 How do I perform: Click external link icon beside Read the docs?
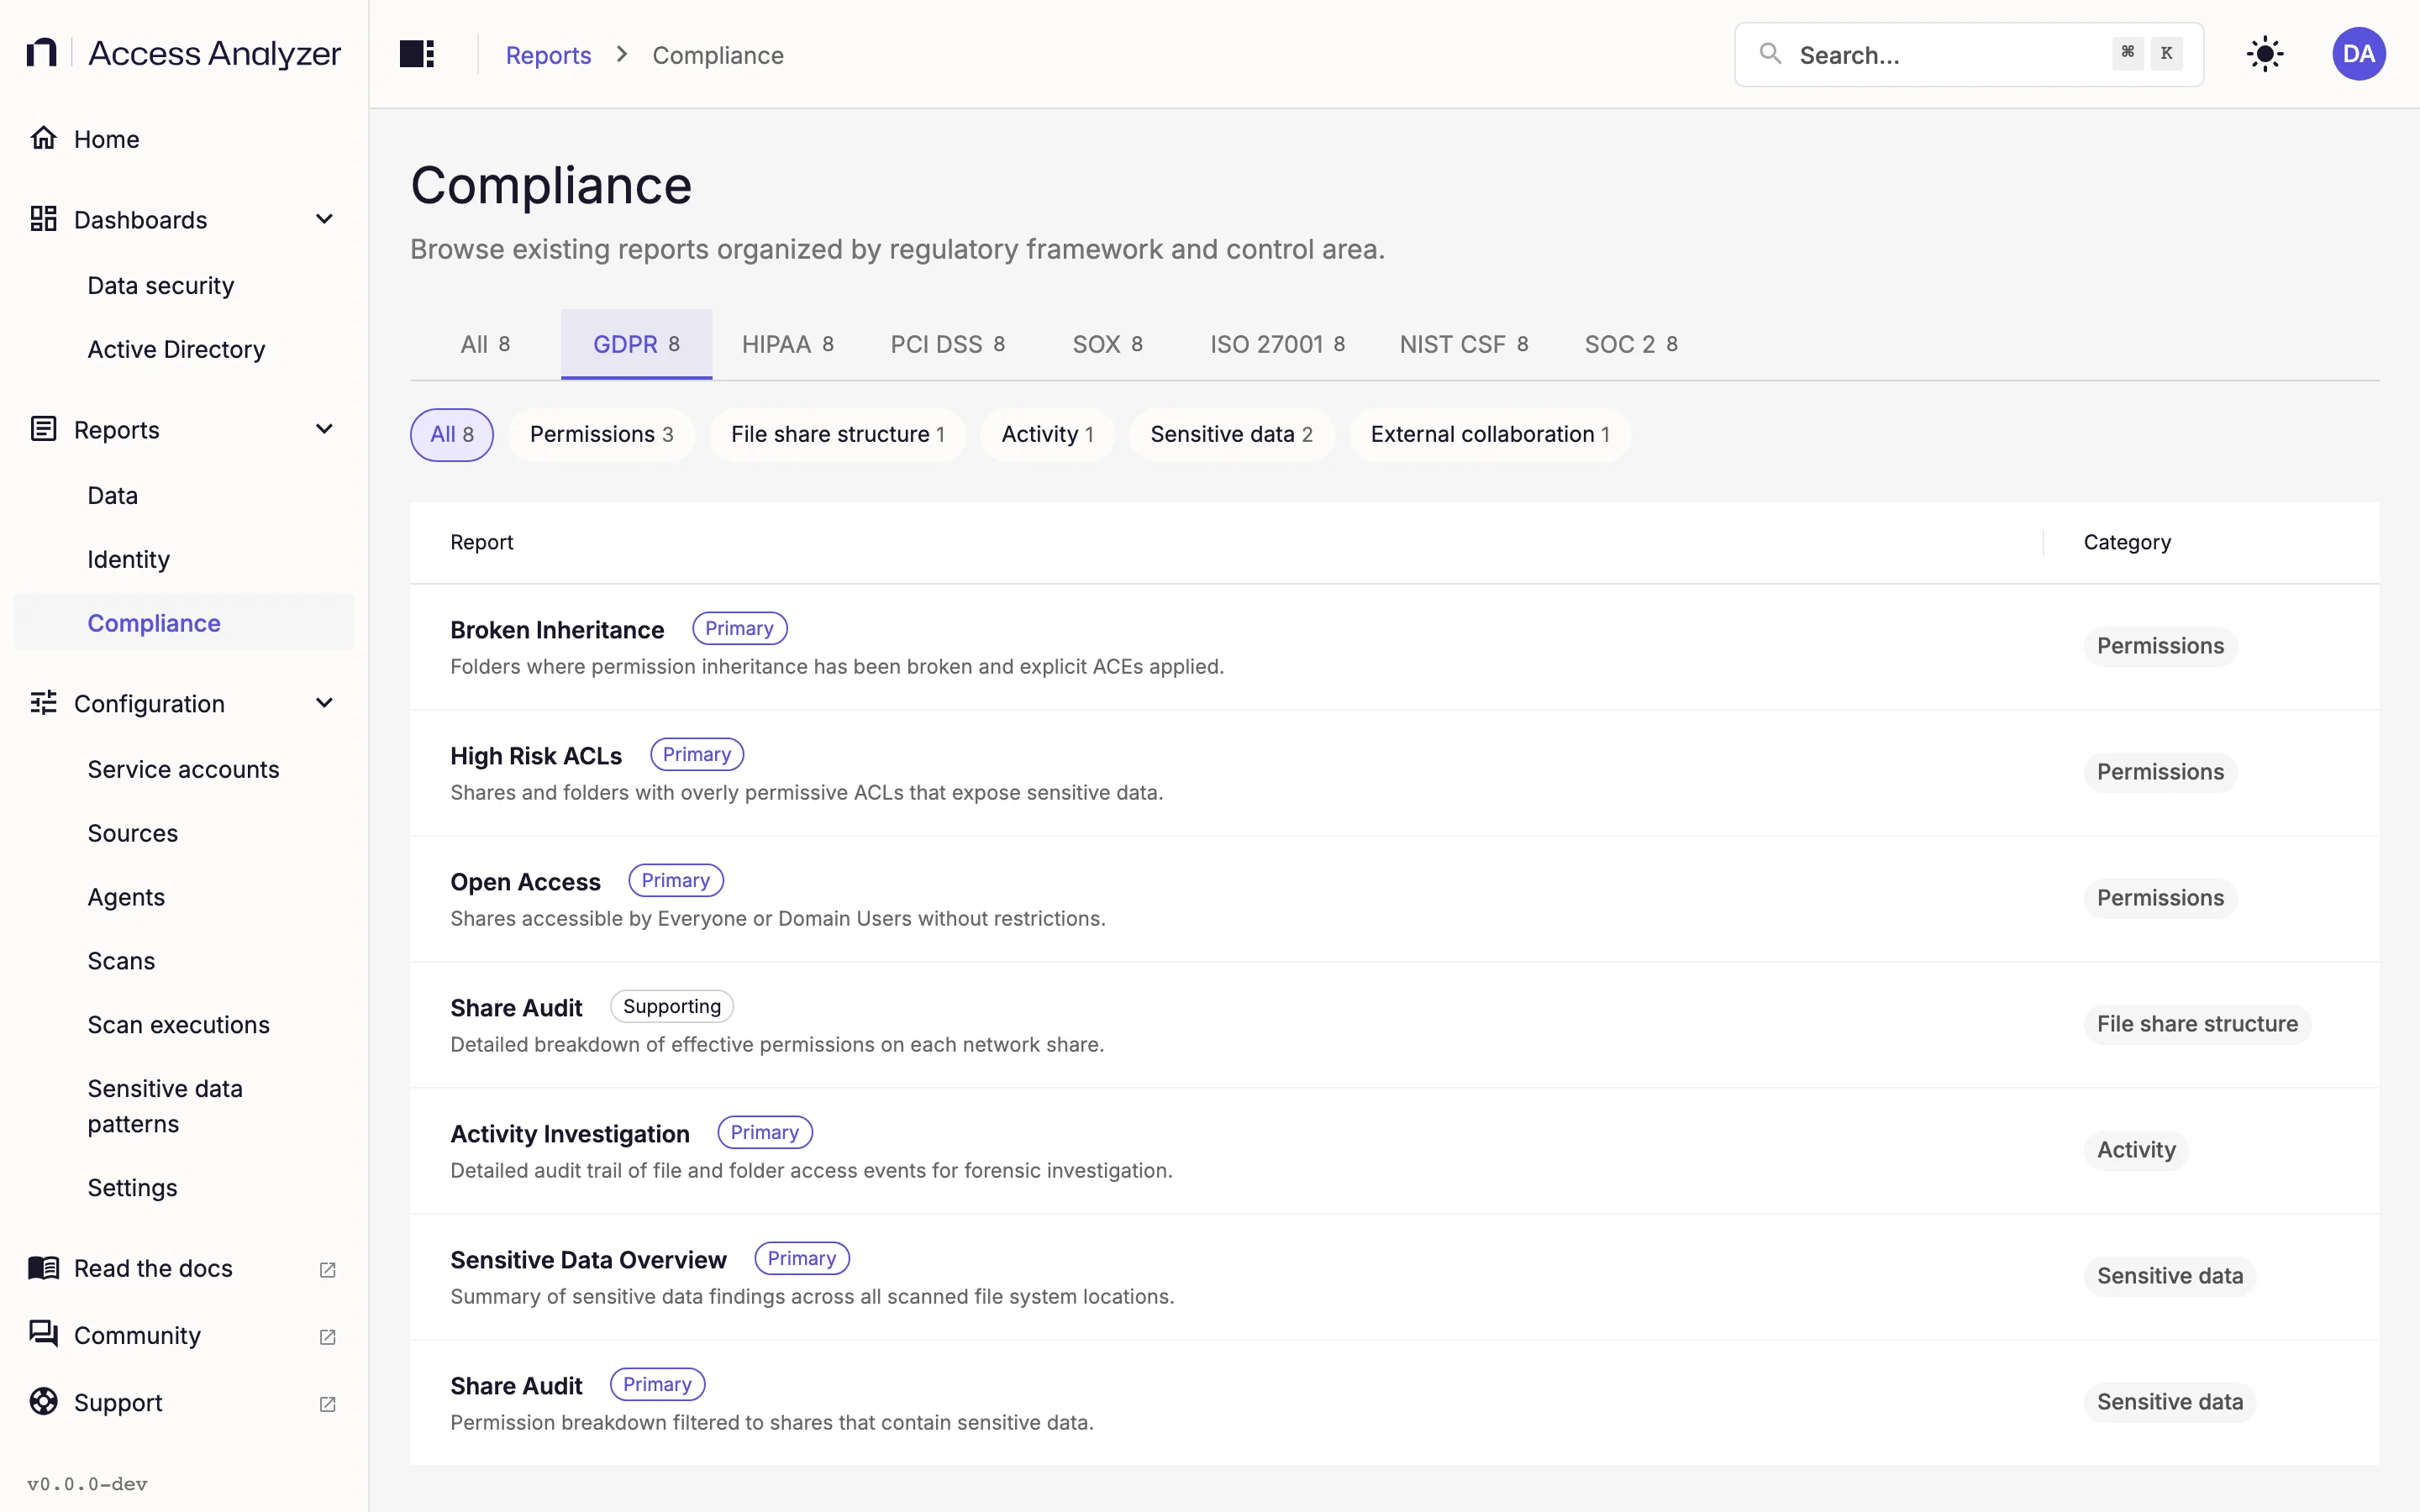click(x=327, y=1270)
